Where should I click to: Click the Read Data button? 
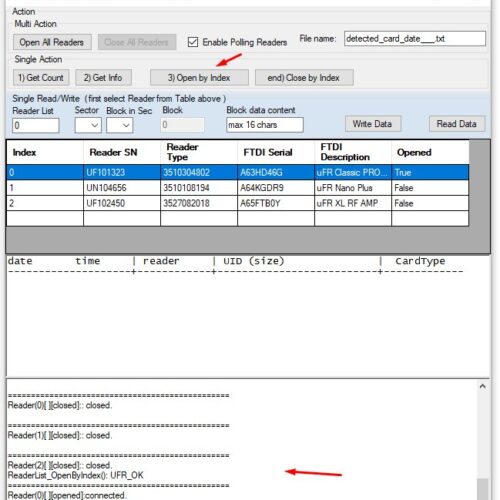tap(457, 124)
